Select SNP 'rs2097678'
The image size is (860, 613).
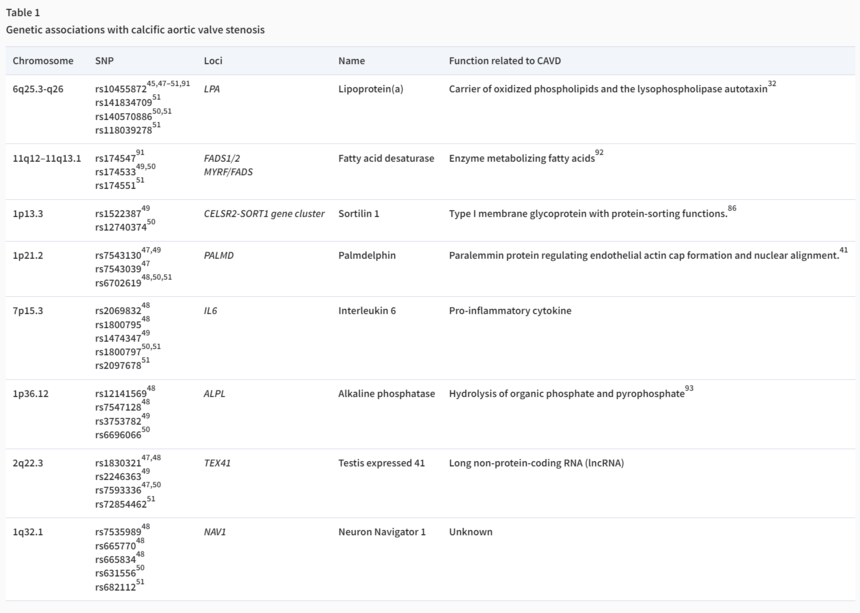pyautogui.click(x=118, y=366)
